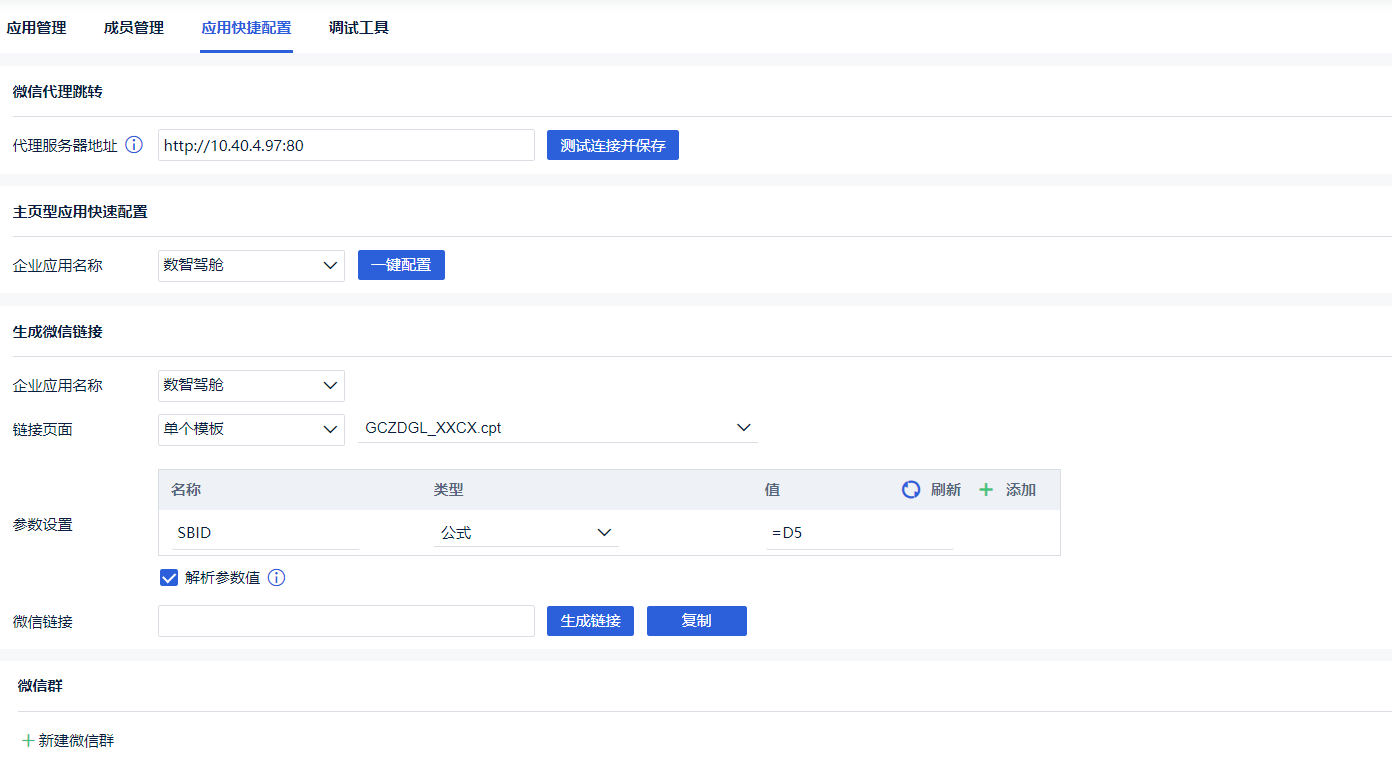Click the 生成微信链接 section heading
Screen dimensions: 1392x770
pyautogui.click(x=57, y=332)
